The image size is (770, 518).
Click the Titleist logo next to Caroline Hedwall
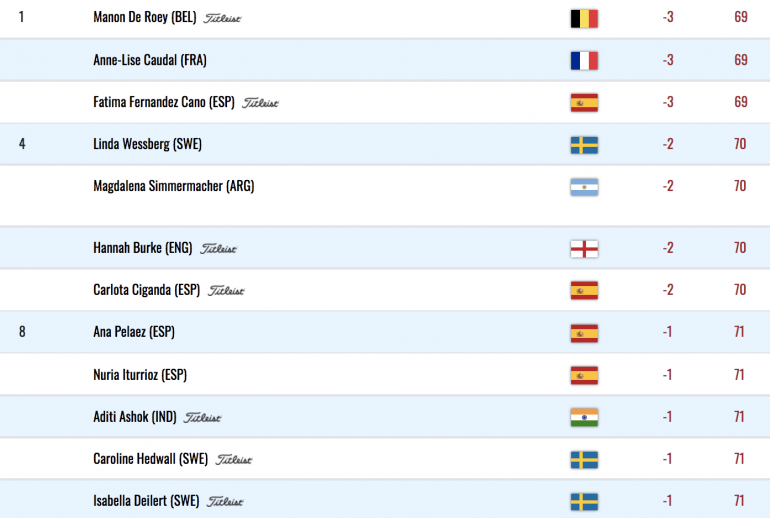tap(234, 460)
